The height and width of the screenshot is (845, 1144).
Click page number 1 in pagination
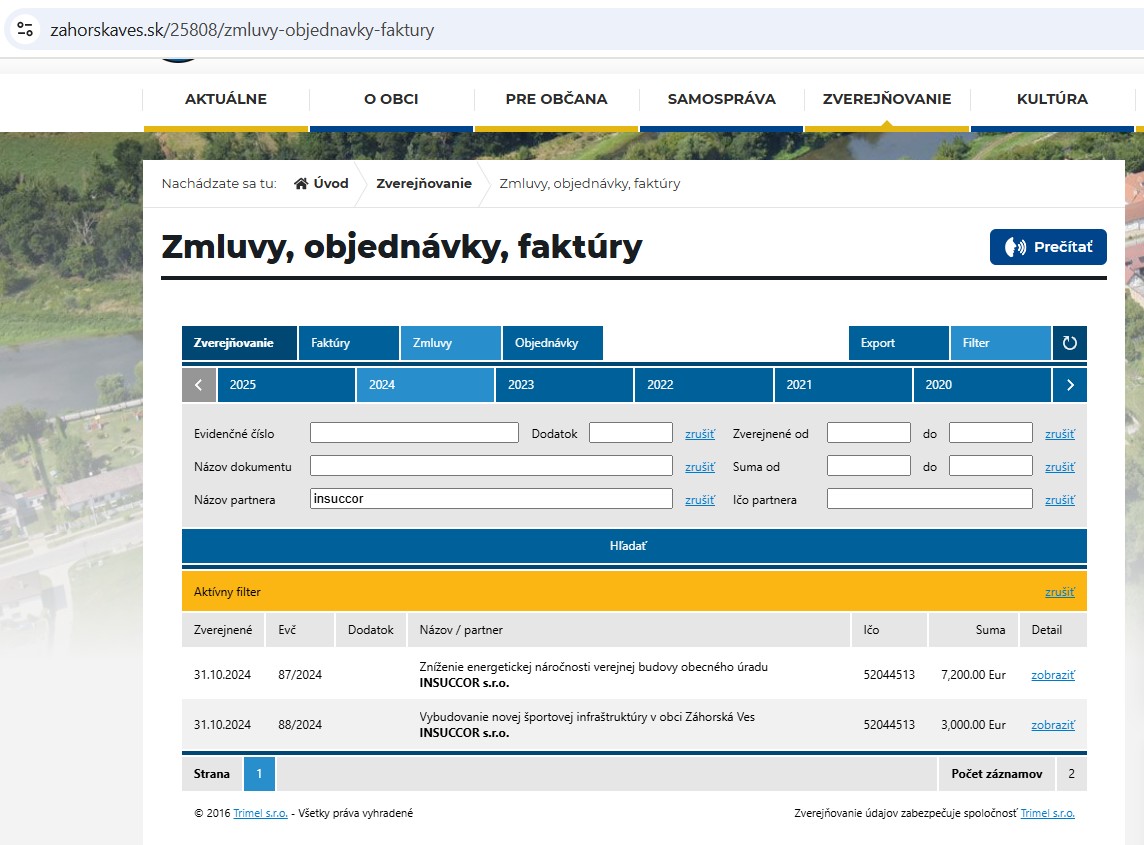tap(259, 774)
